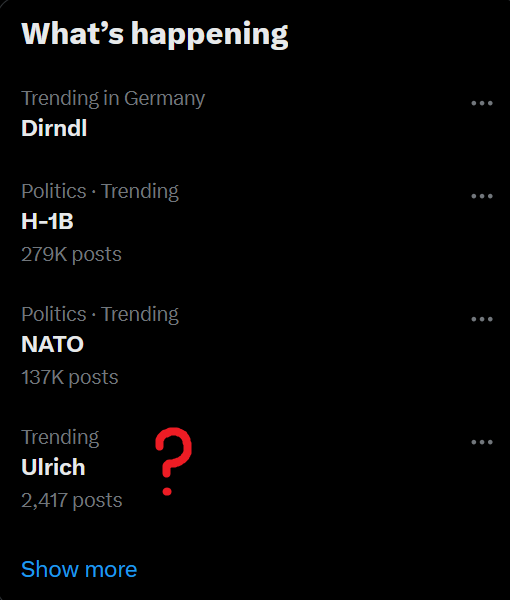Click empty space right of NATO title
The height and width of the screenshot is (600, 510).
[x=268, y=344]
